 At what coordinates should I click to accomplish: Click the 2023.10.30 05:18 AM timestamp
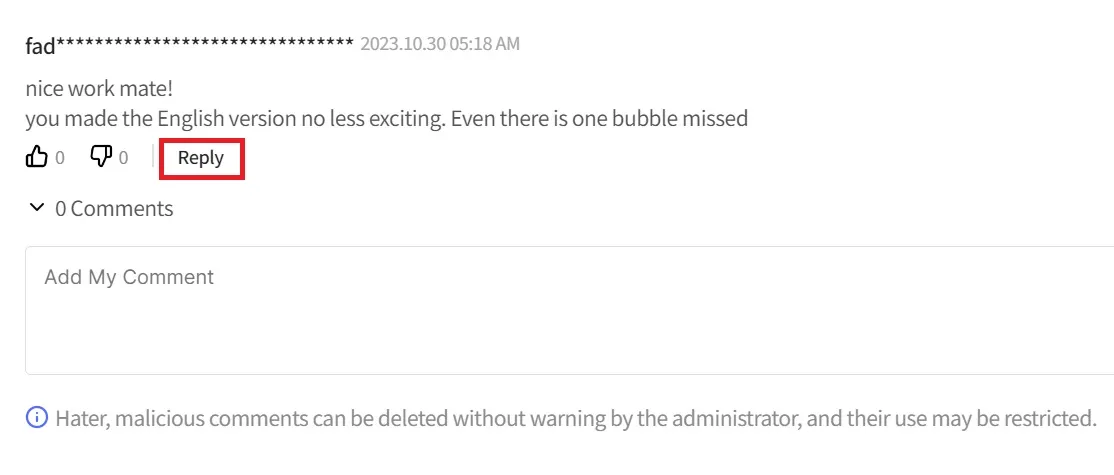click(x=440, y=44)
